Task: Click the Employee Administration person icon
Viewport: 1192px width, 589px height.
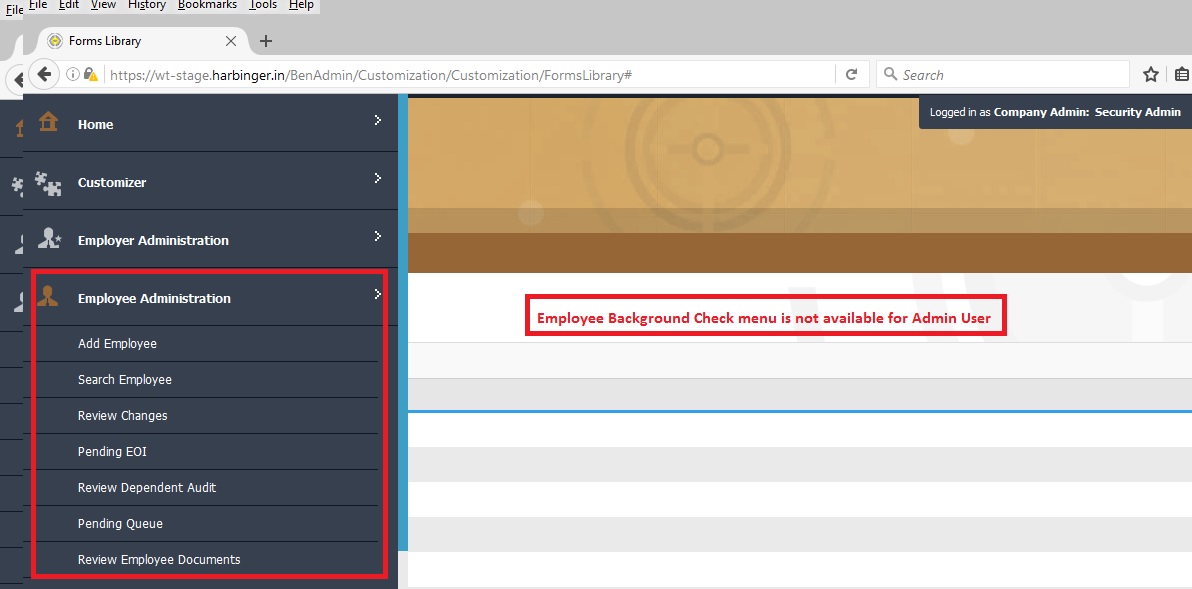Action: click(48, 296)
